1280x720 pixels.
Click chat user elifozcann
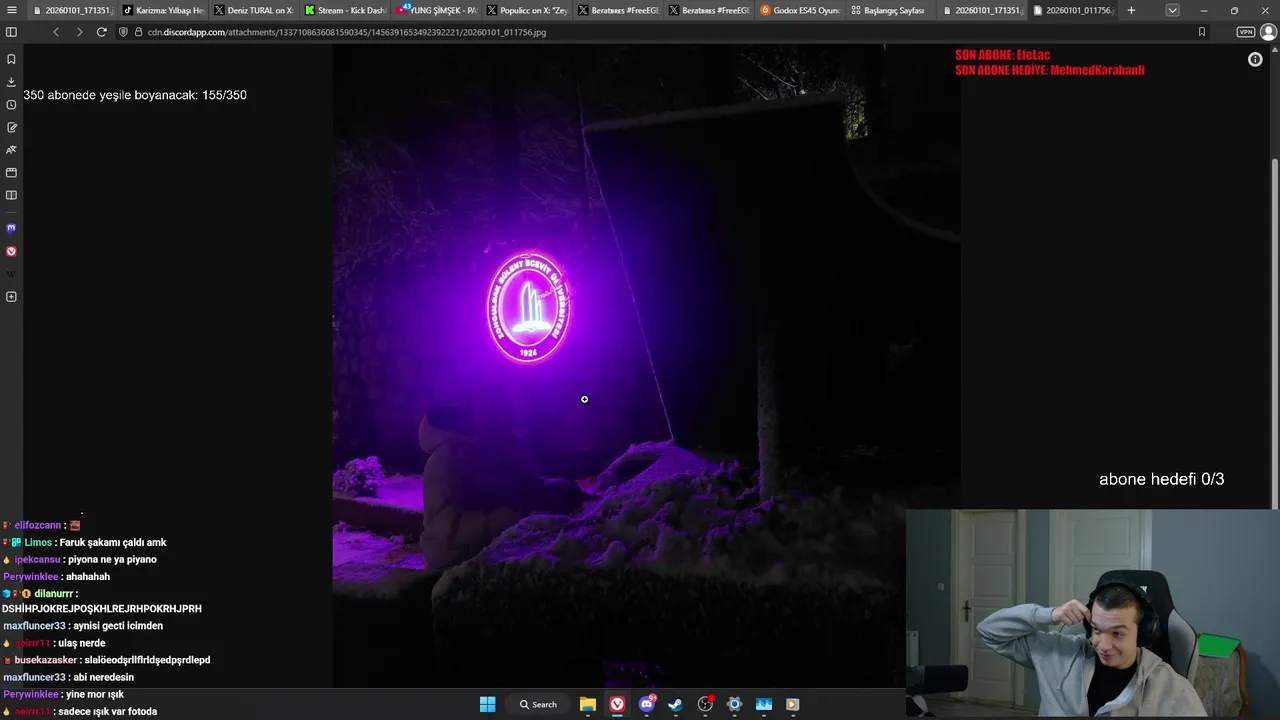(38, 526)
